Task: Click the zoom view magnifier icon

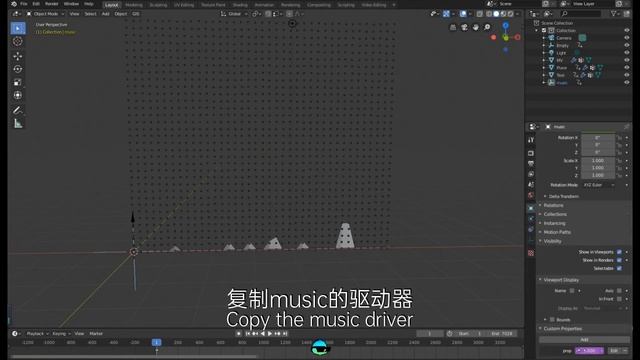Action: (x=487, y=27)
